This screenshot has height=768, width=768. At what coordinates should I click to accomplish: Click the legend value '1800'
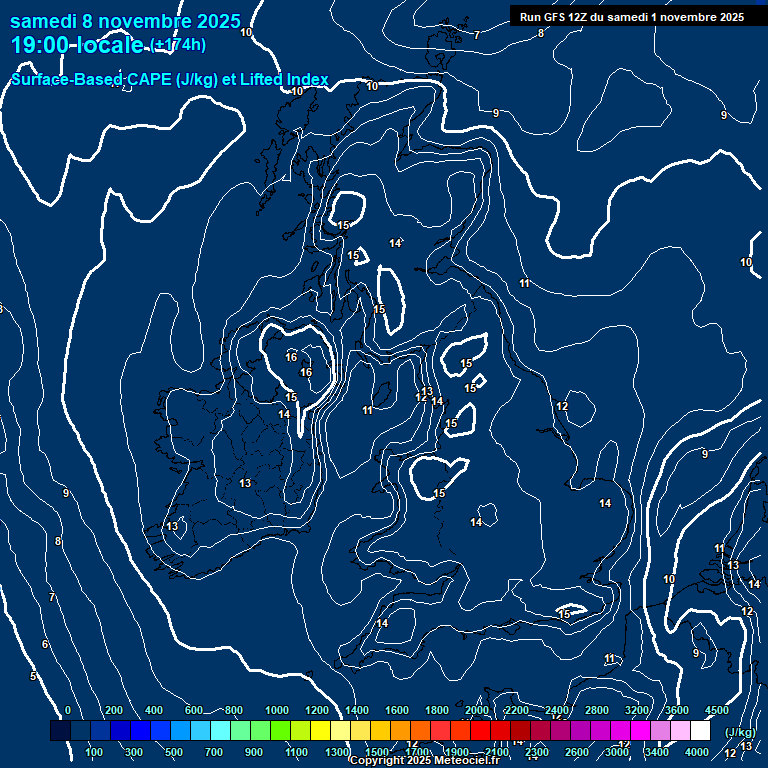437,710
